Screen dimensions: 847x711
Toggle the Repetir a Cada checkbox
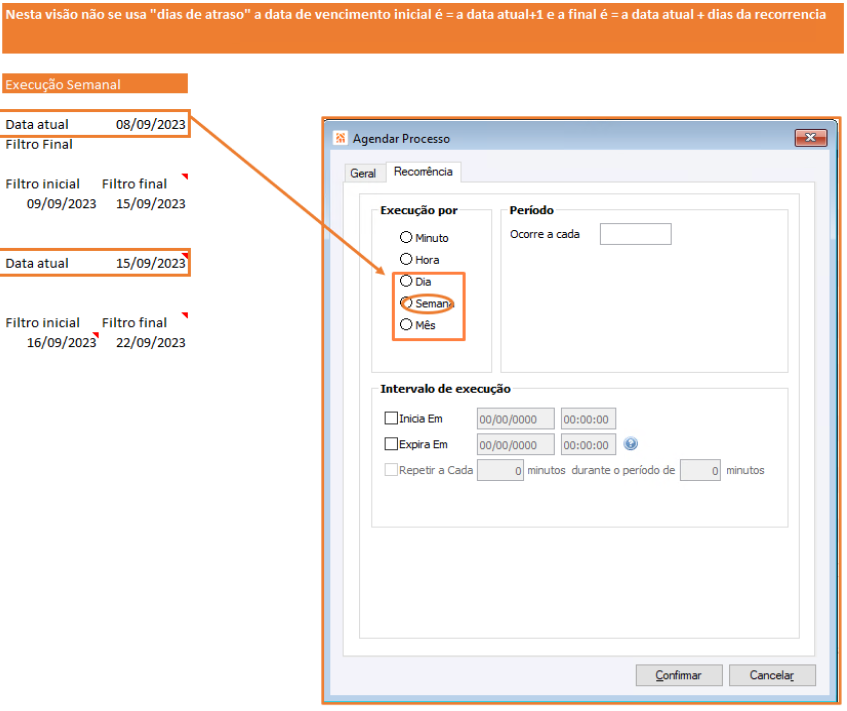tap(391, 470)
